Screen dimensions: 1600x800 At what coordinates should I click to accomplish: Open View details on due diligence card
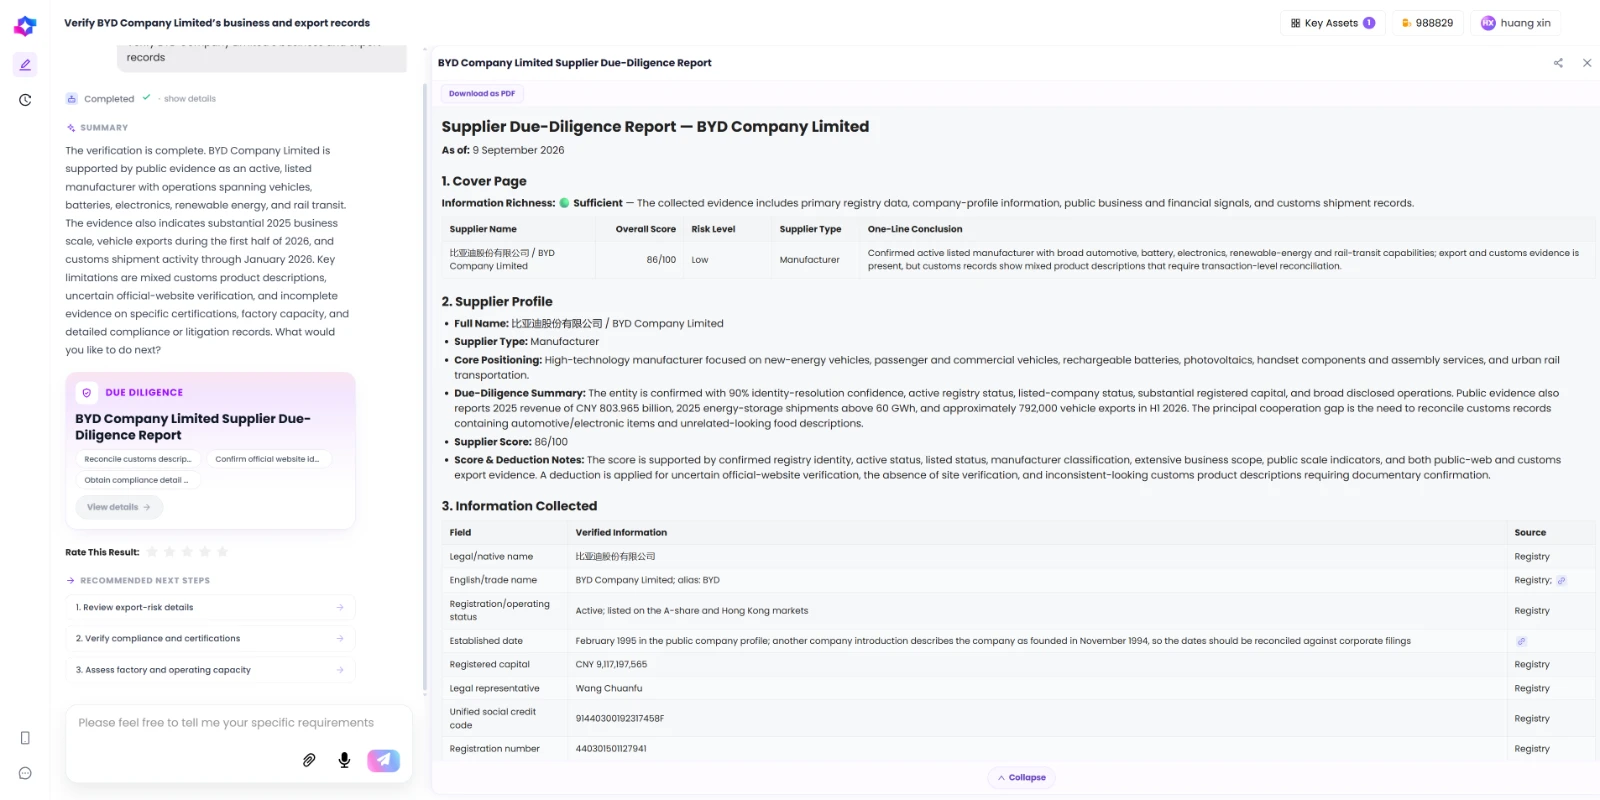pos(119,508)
